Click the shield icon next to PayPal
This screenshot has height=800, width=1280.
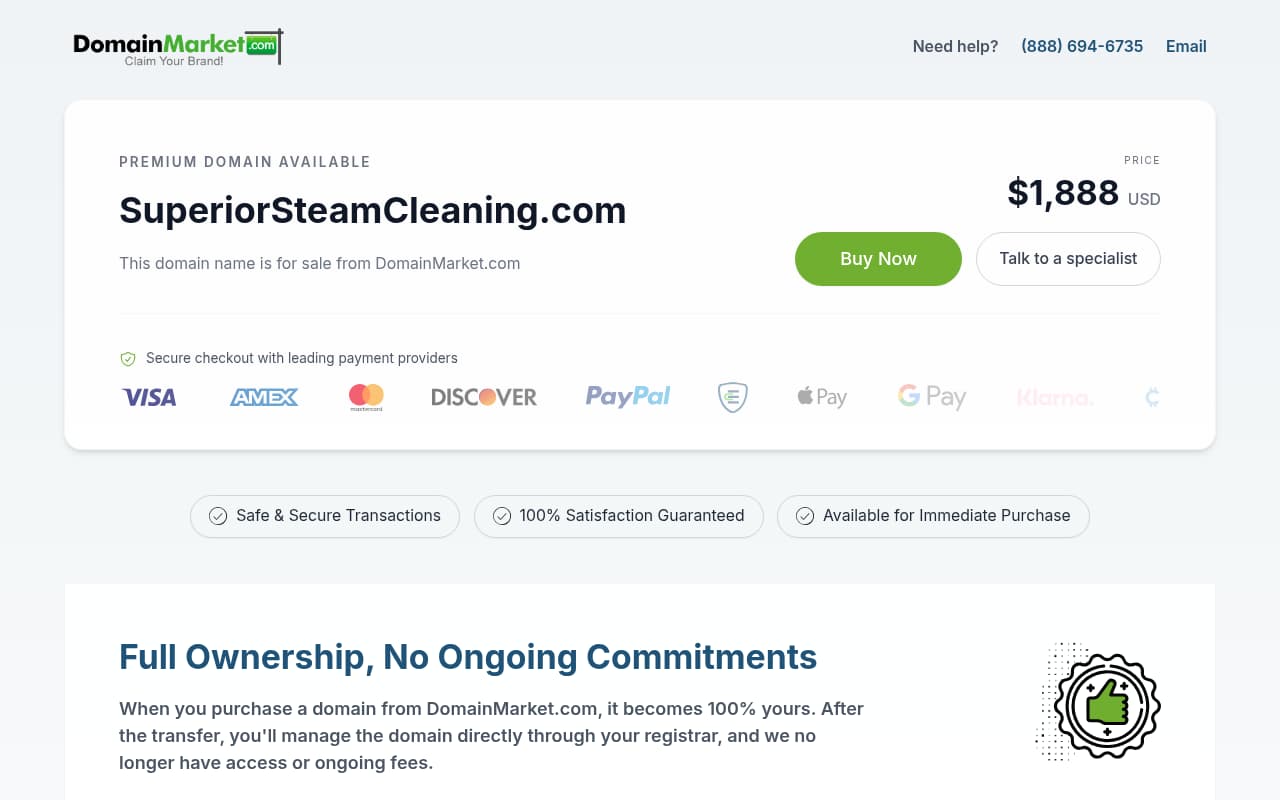[x=732, y=397]
